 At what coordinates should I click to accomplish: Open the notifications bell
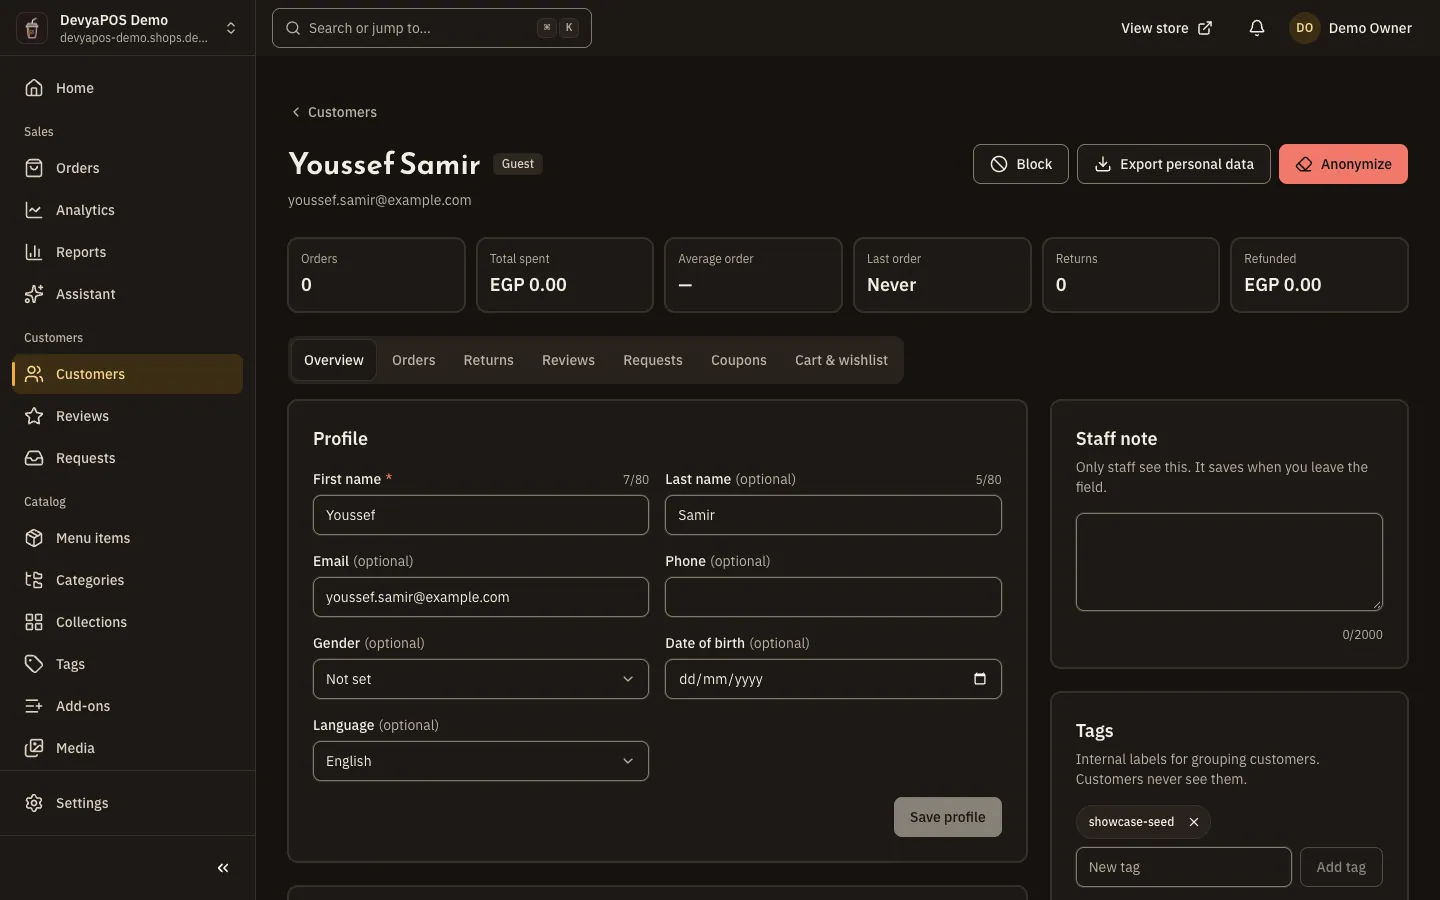[x=1257, y=28]
